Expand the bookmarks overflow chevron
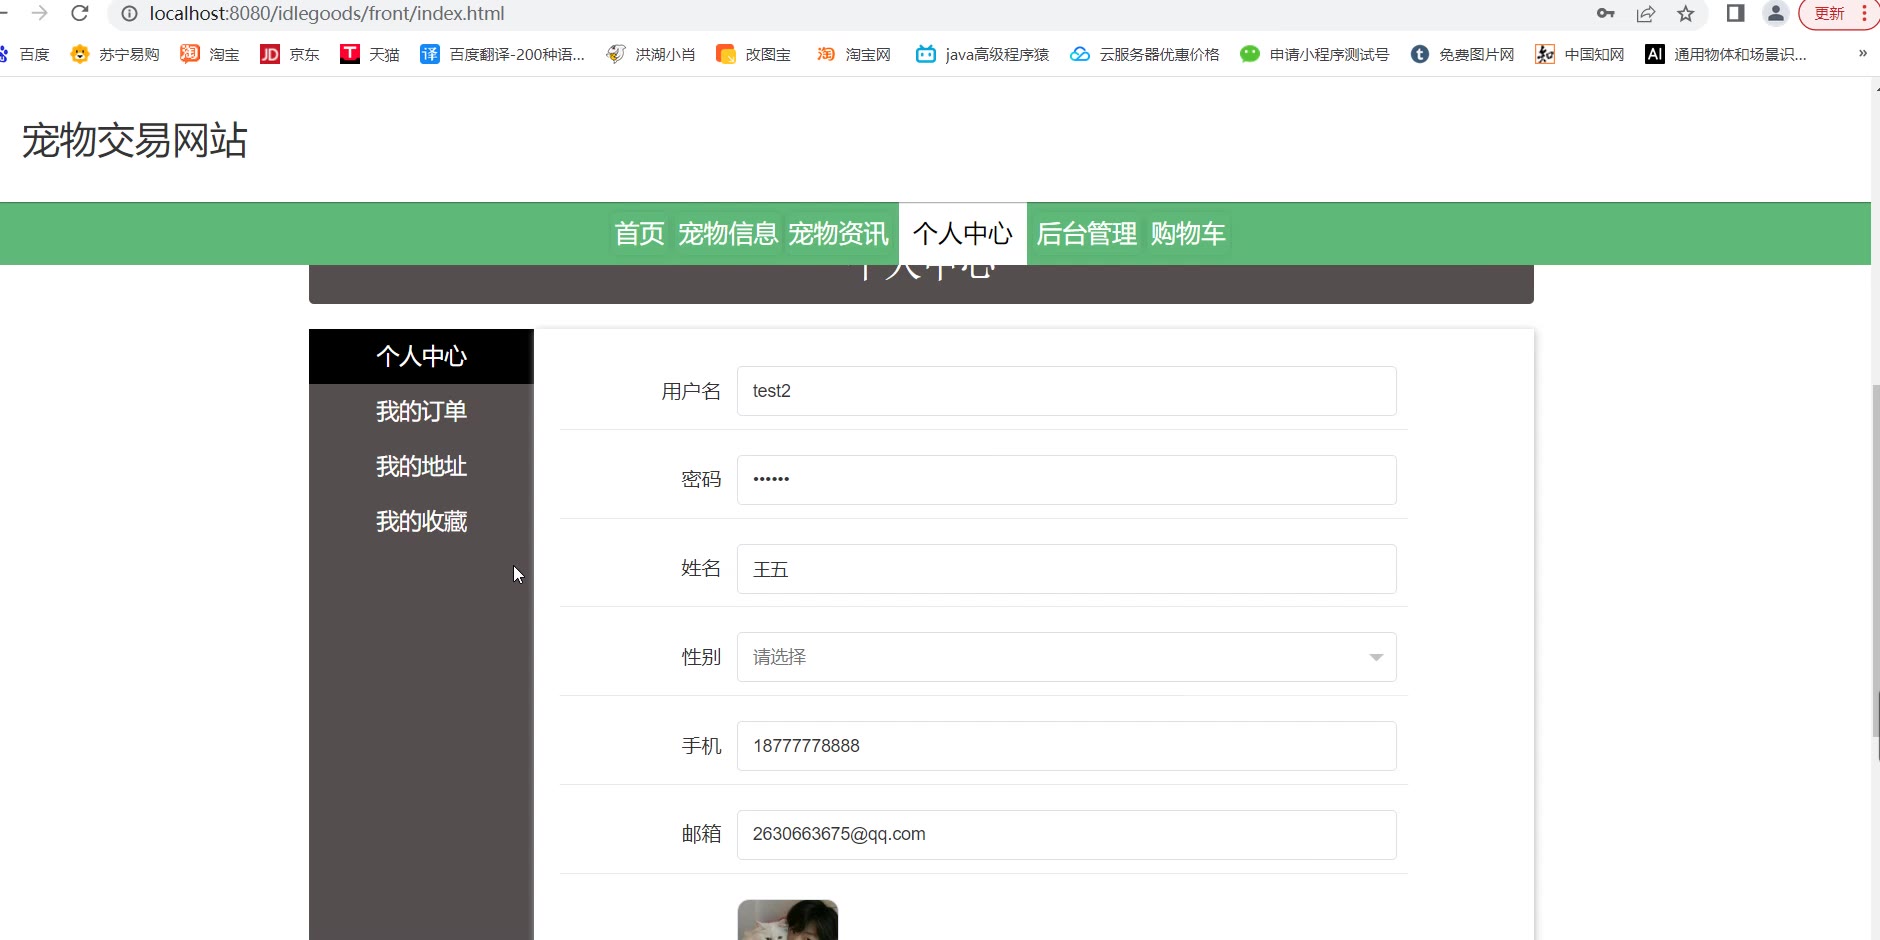Viewport: 1880px width, 940px height. pyautogui.click(x=1862, y=54)
